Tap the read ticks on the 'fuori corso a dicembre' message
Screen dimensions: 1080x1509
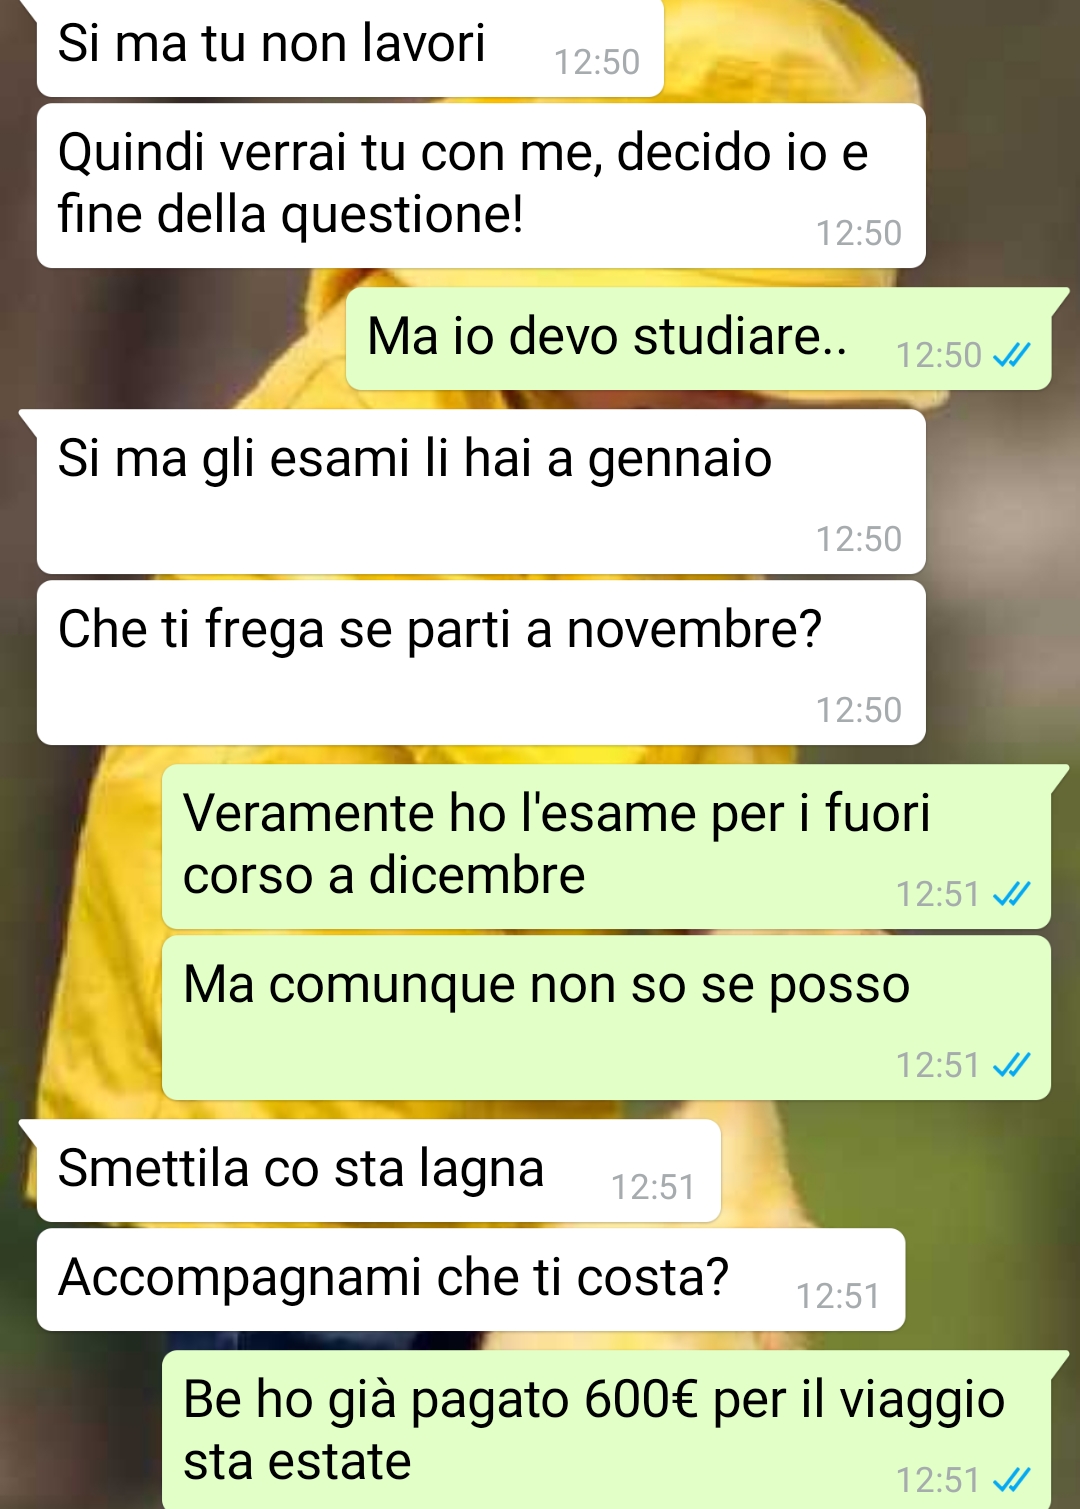(1011, 894)
